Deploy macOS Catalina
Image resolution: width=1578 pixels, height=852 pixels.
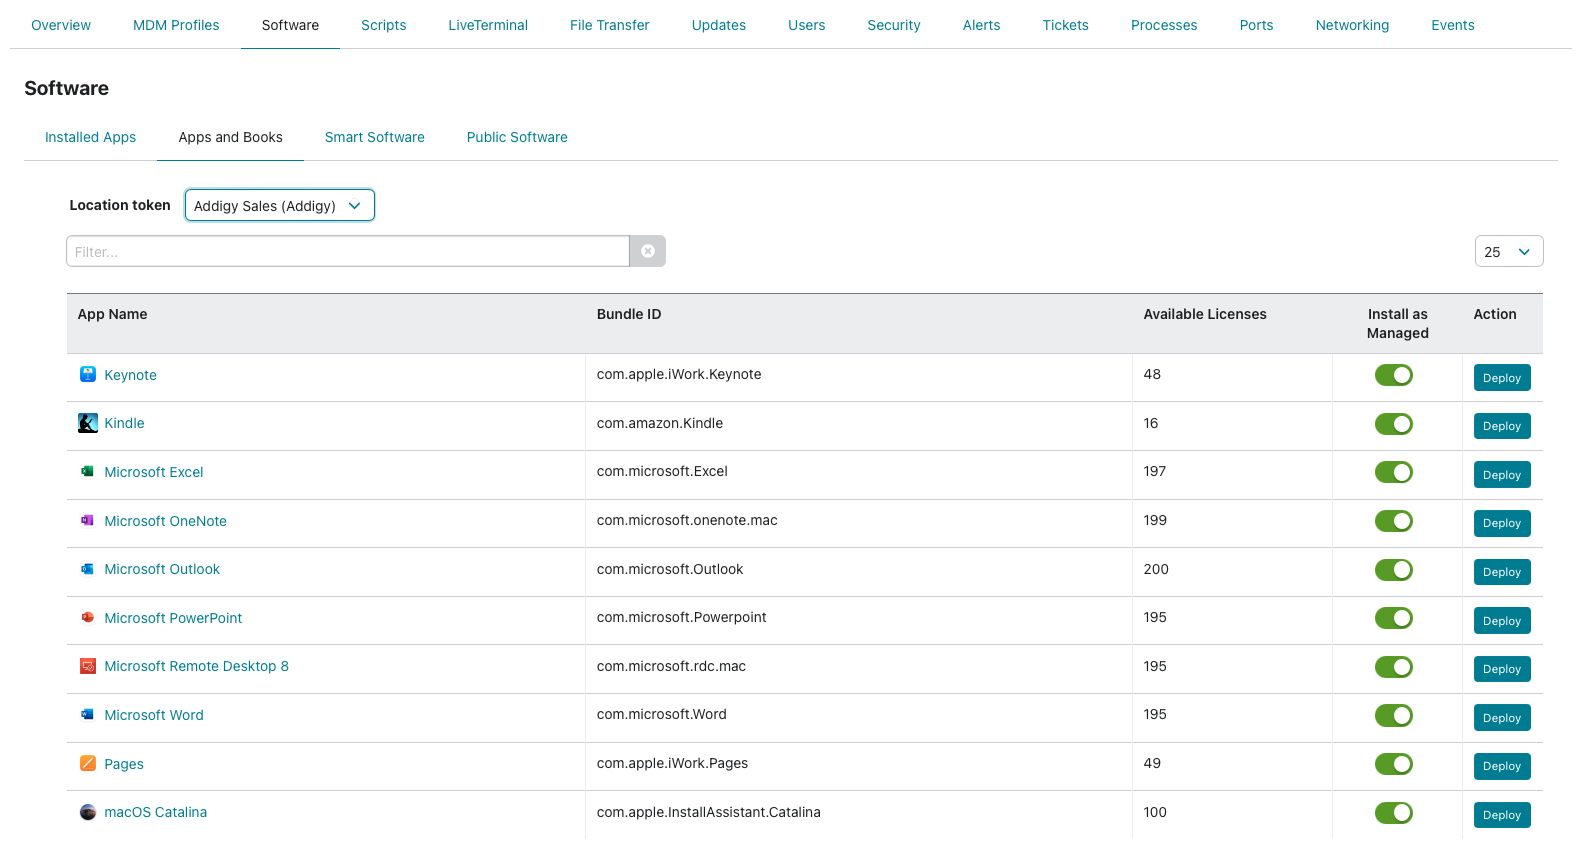(1502, 815)
